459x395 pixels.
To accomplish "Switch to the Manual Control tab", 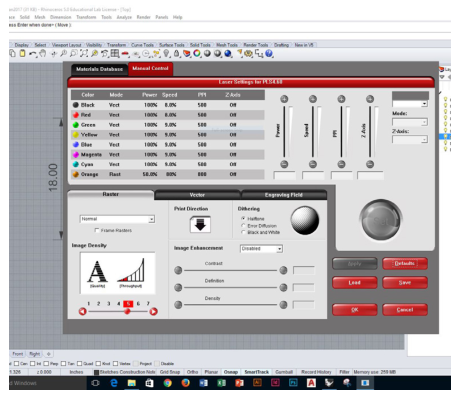I will pyautogui.click(x=150, y=68).
